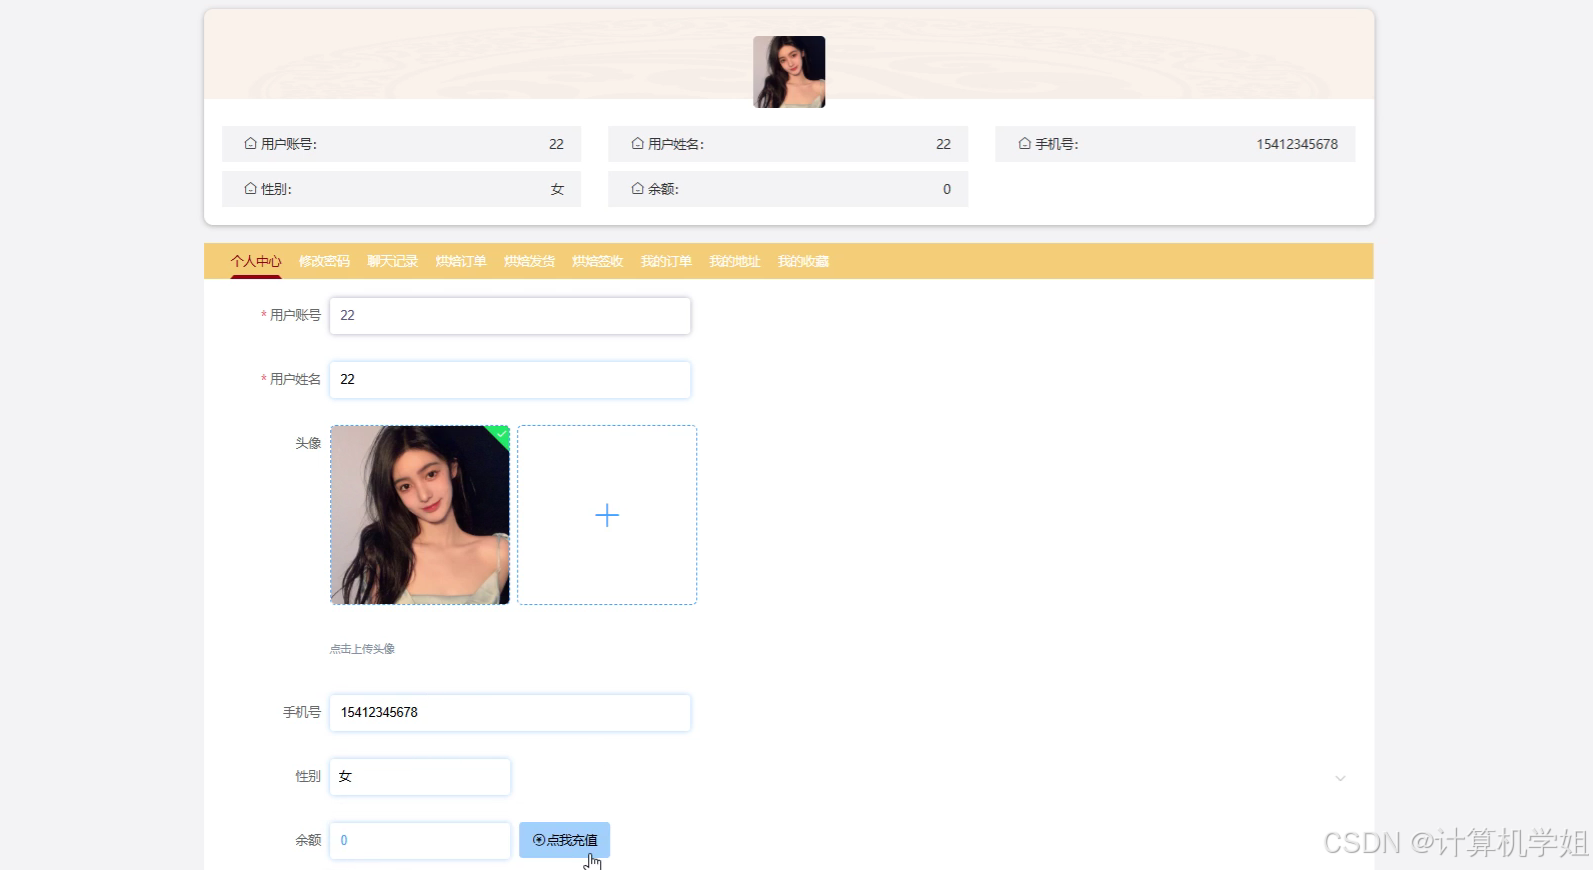
Task: Click phone number 15412345678 in summary card
Action: pos(1297,144)
